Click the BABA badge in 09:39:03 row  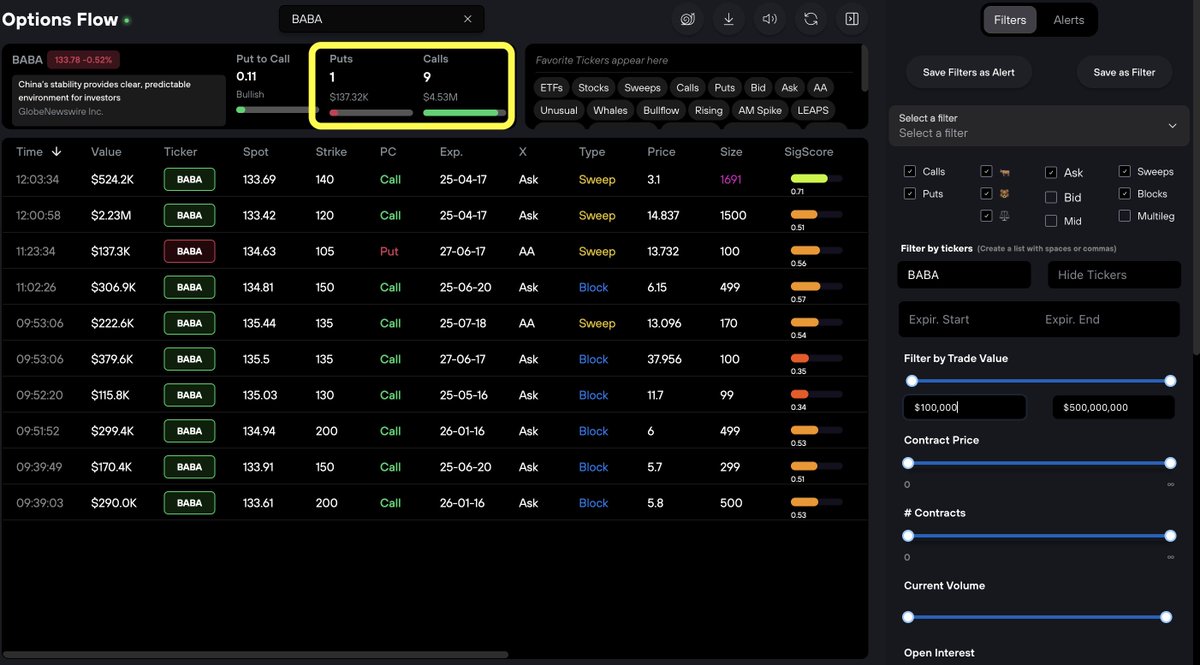pyautogui.click(x=189, y=503)
